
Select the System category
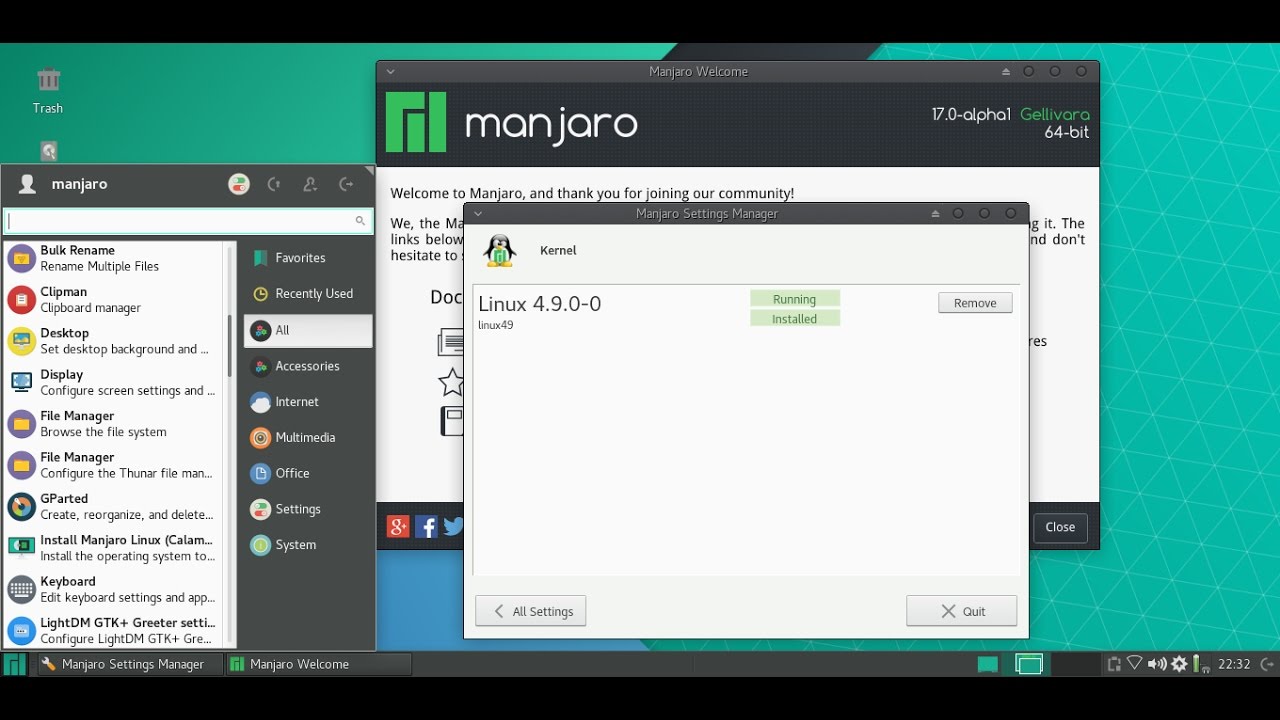click(x=308, y=545)
